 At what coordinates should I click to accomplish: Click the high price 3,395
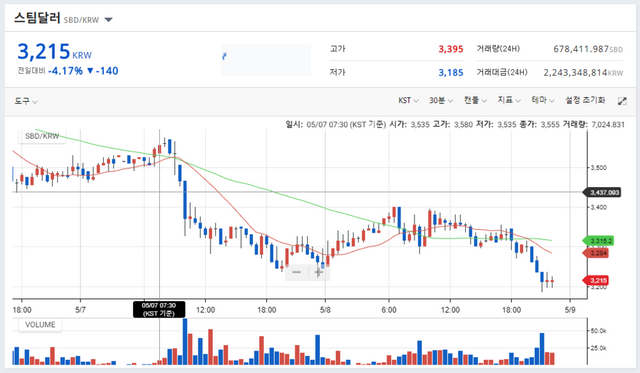point(451,49)
